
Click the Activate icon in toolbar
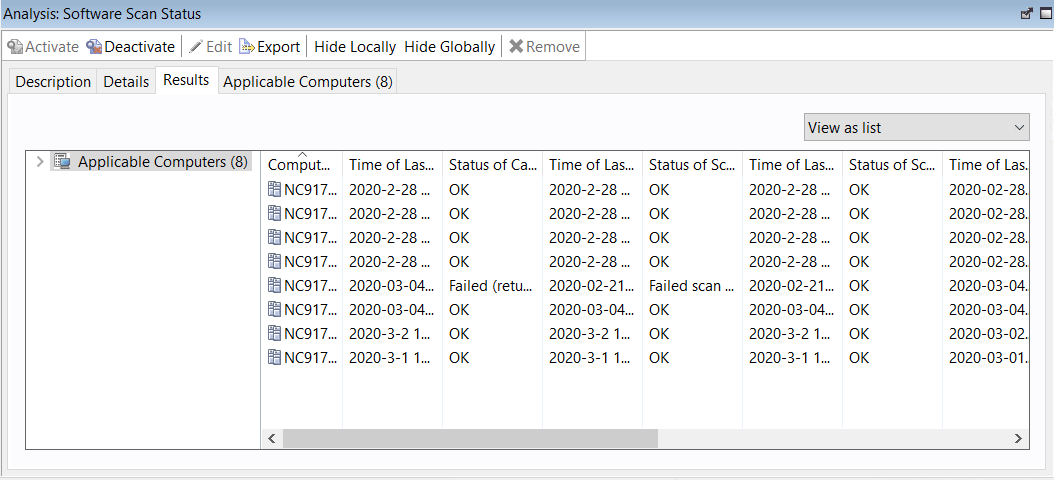pyautogui.click(x=15, y=47)
